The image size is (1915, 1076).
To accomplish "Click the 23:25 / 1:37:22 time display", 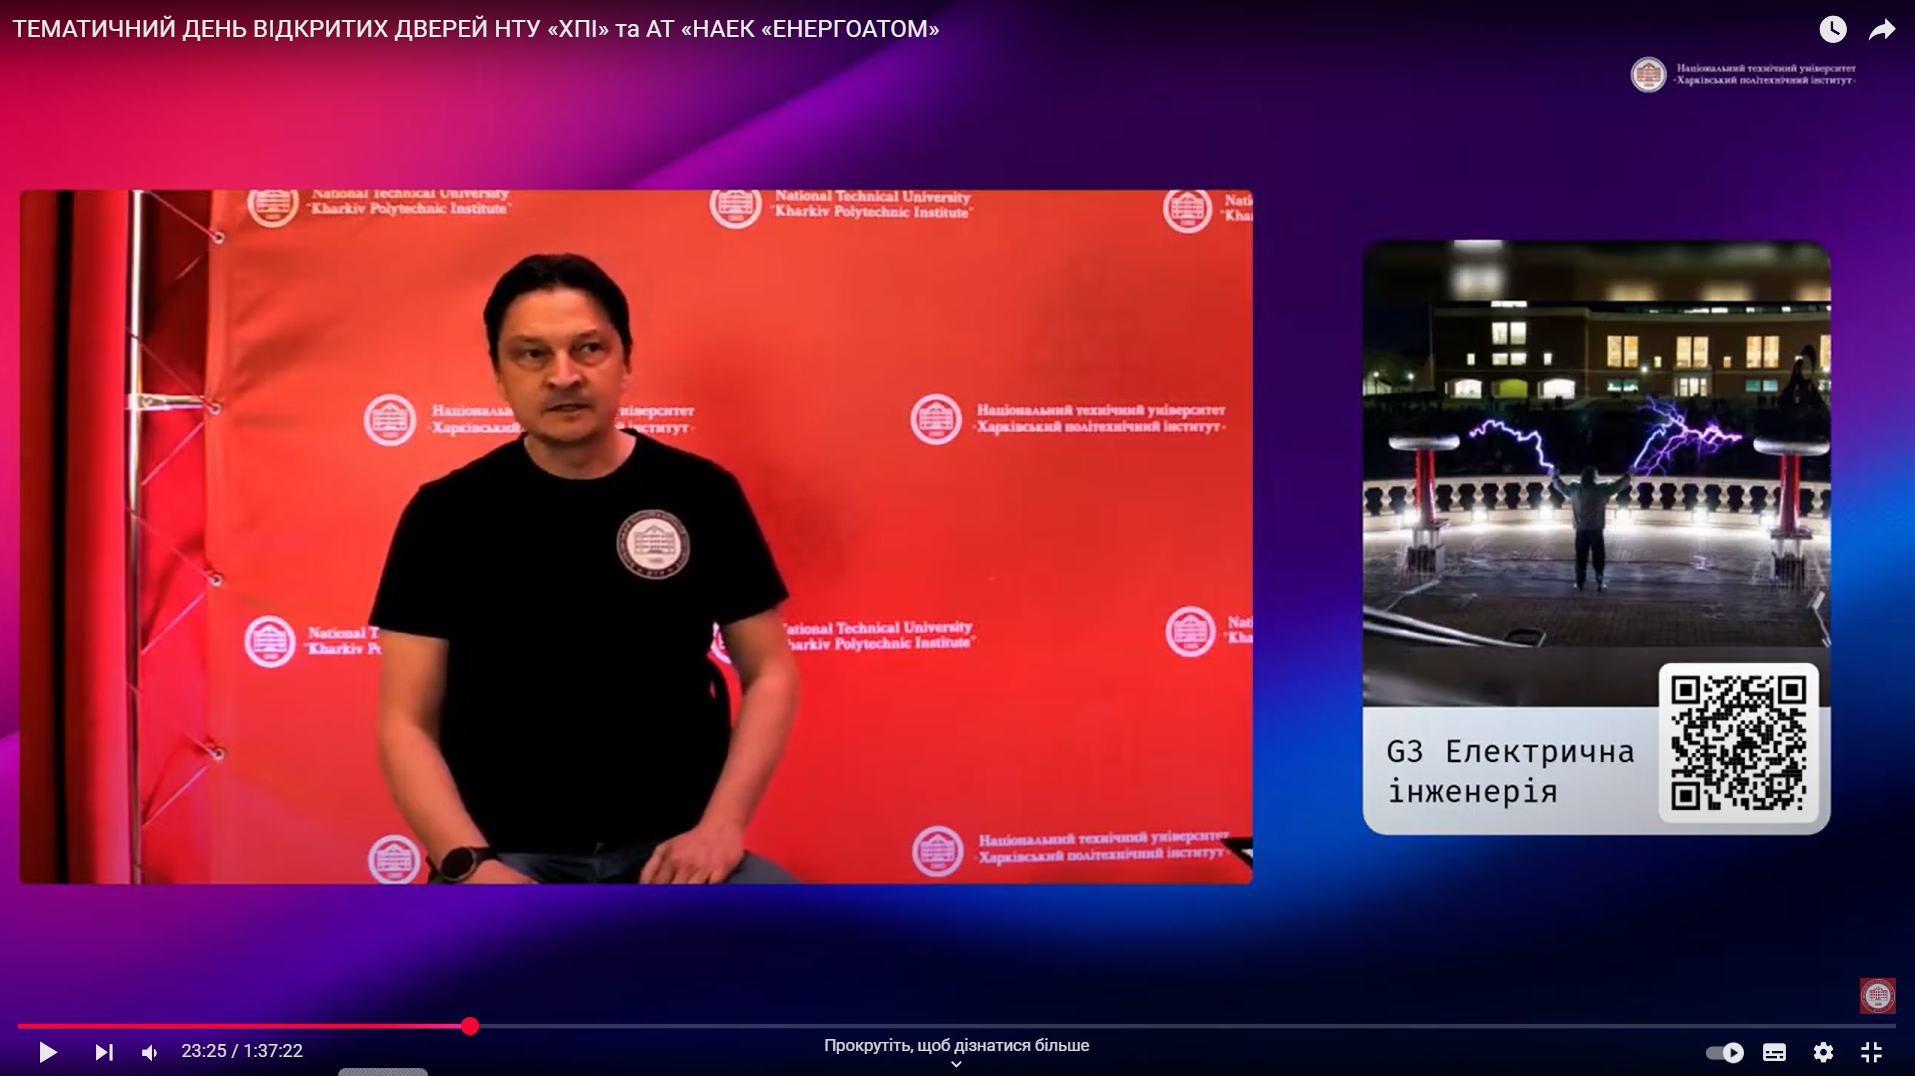I will point(242,1051).
